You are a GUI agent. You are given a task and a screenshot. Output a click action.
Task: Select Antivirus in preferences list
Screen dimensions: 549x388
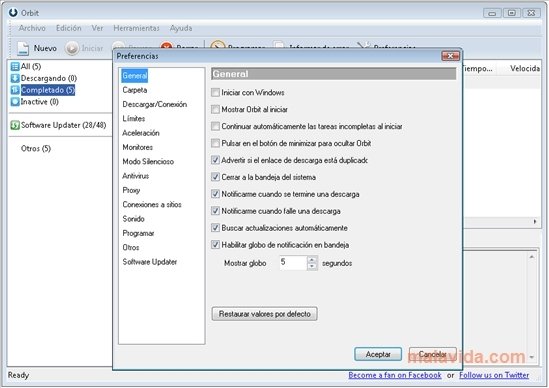[x=135, y=176]
